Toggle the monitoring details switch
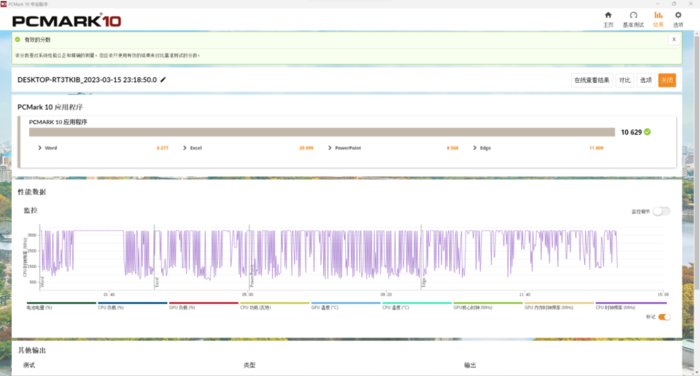The width and height of the screenshot is (700, 376). (x=661, y=211)
